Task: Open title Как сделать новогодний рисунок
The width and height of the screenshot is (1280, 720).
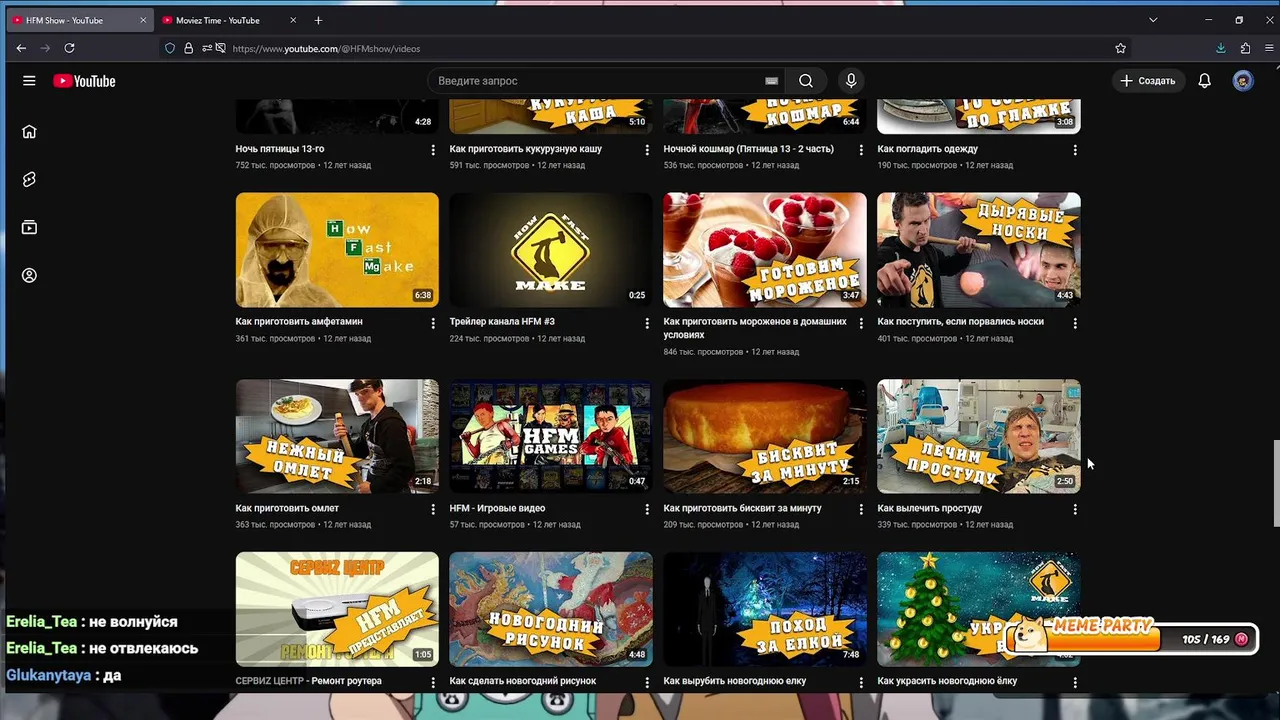Action: [523, 681]
